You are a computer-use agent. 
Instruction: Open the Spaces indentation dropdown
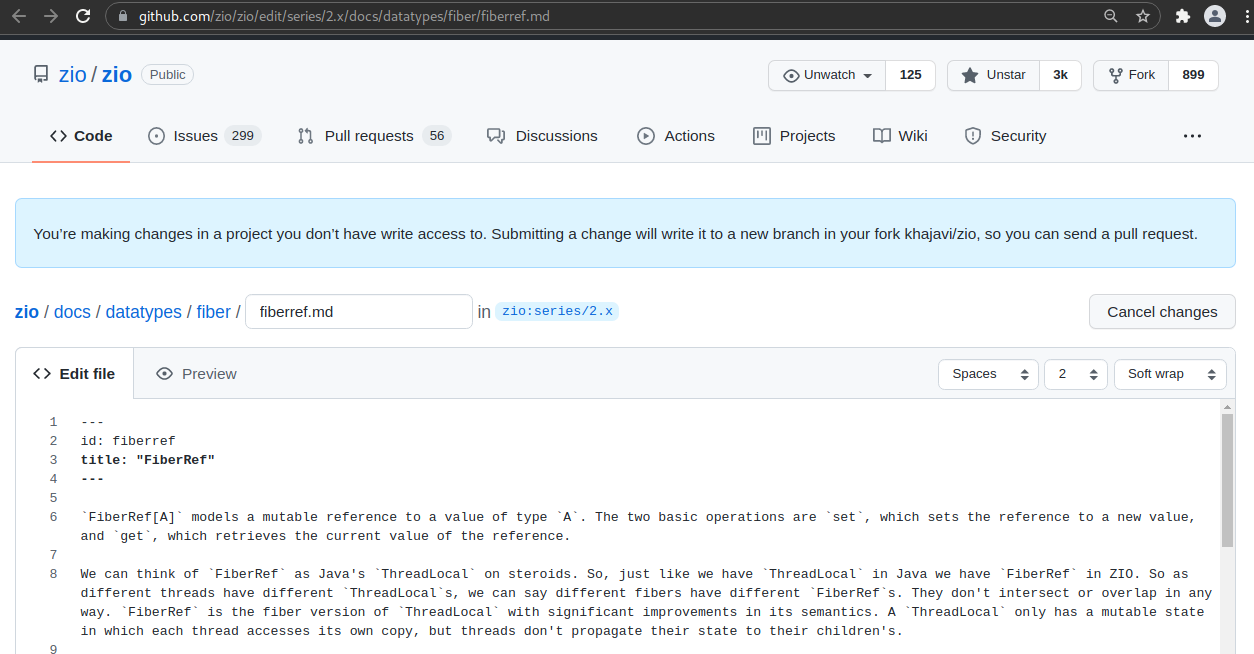(x=988, y=373)
